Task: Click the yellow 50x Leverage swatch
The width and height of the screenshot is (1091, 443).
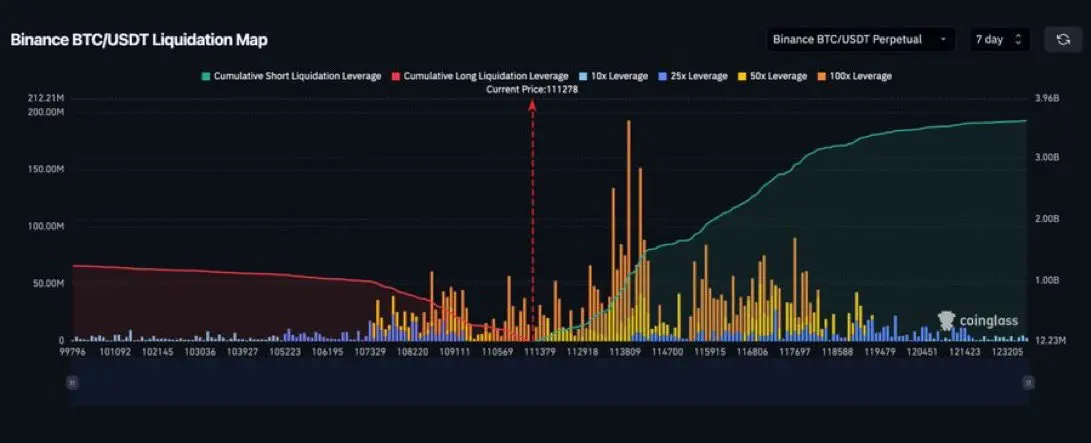Action: (742, 76)
